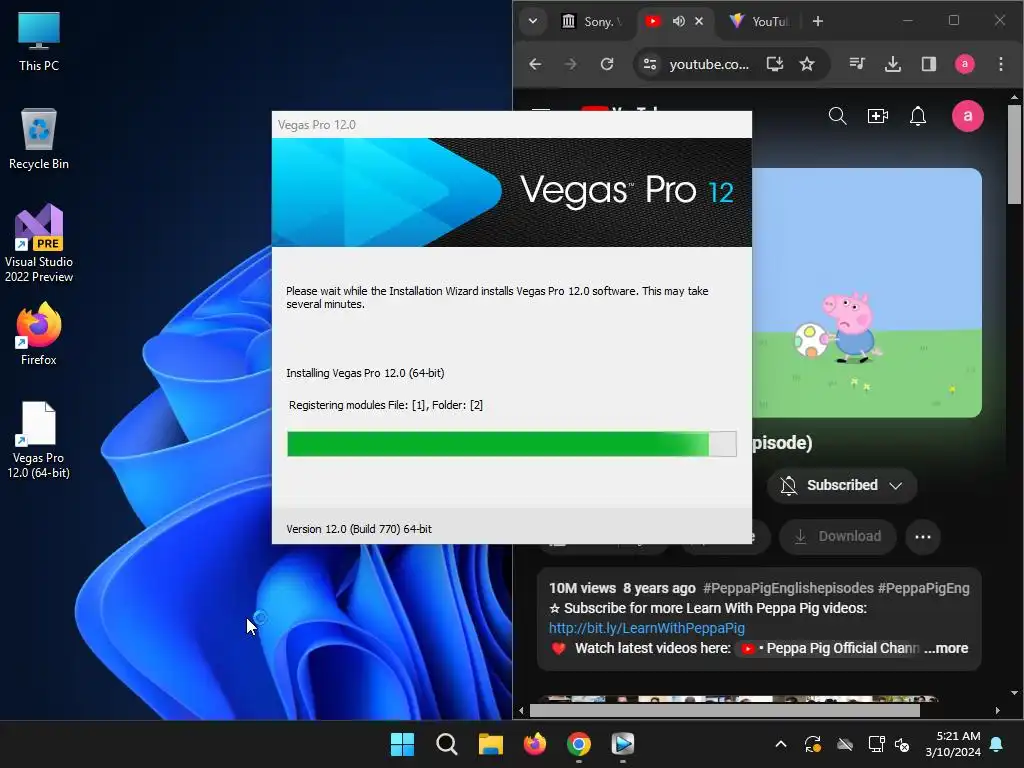Open the Recycle Bin desktop icon

(x=39, y=139)
